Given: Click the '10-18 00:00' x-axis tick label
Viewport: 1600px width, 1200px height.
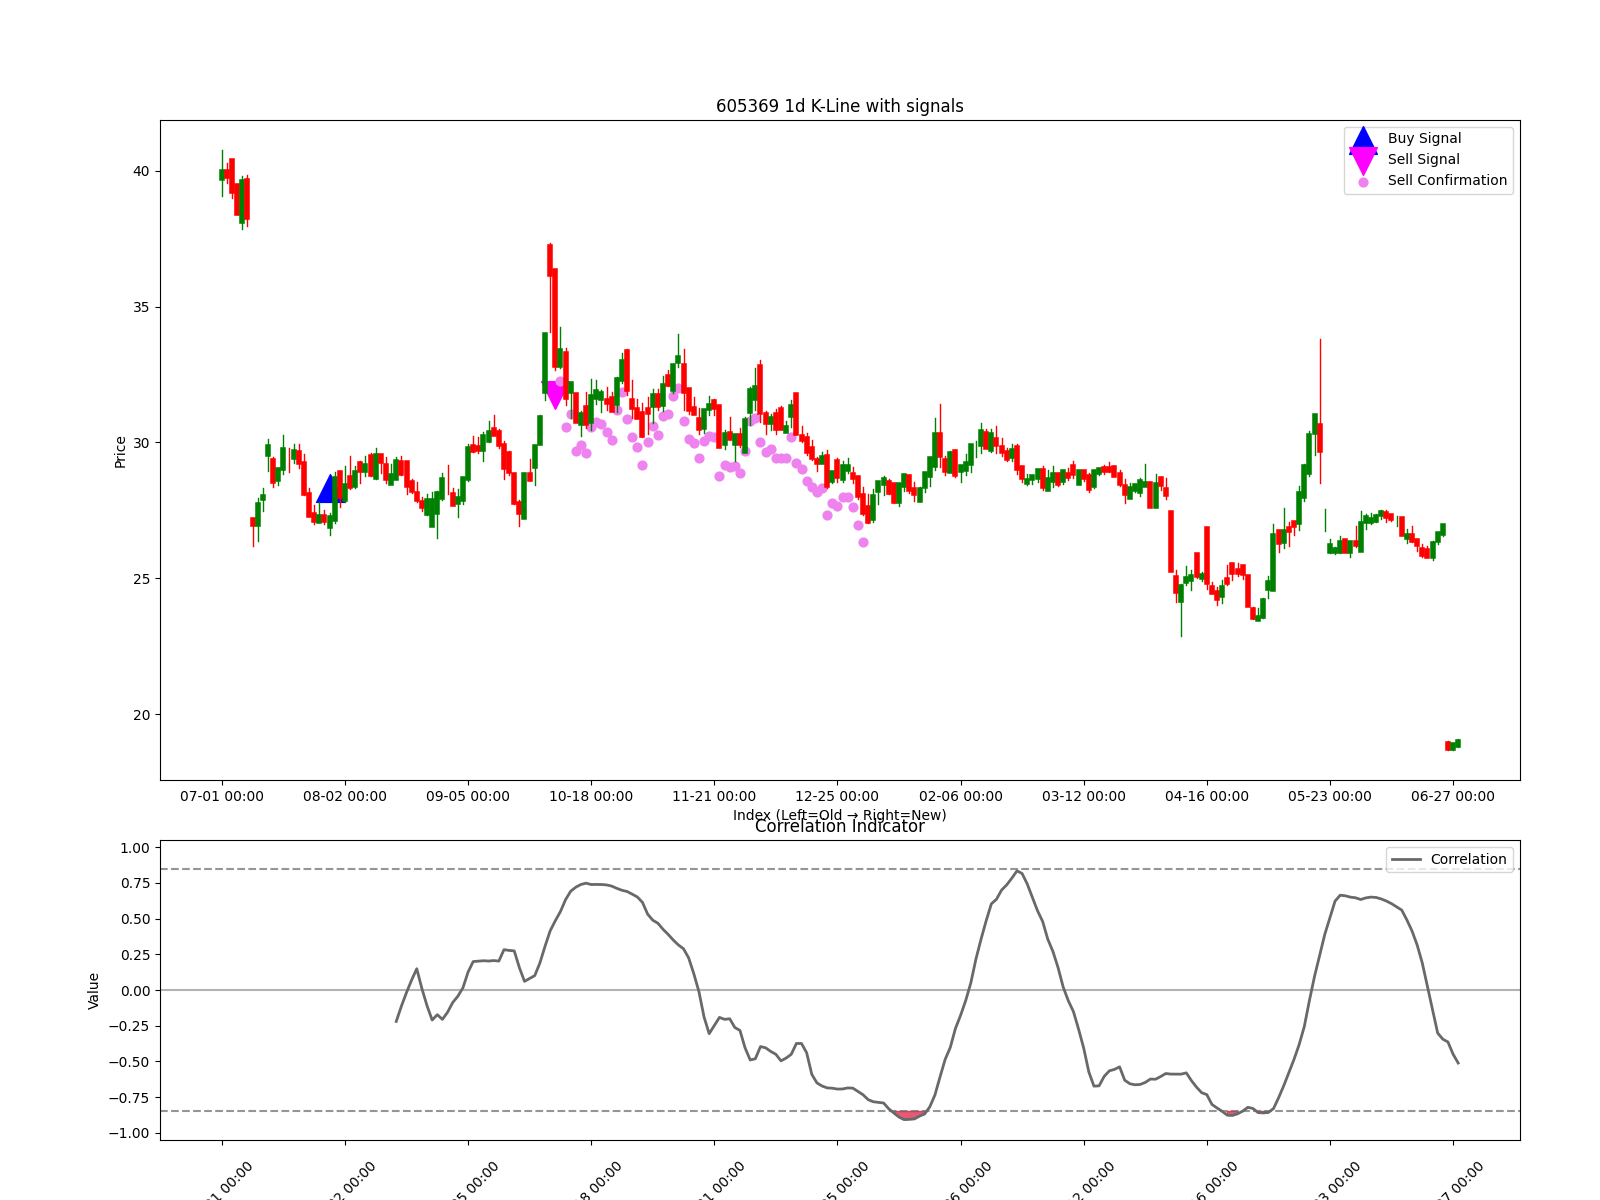Looking at the screenshot, I should tap(591, 796).
